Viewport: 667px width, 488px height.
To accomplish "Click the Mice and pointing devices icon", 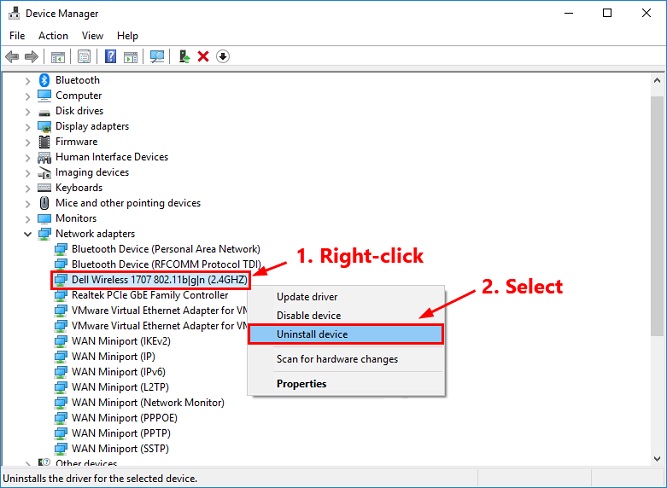I will pyautogui.click(x=44, y=203).
